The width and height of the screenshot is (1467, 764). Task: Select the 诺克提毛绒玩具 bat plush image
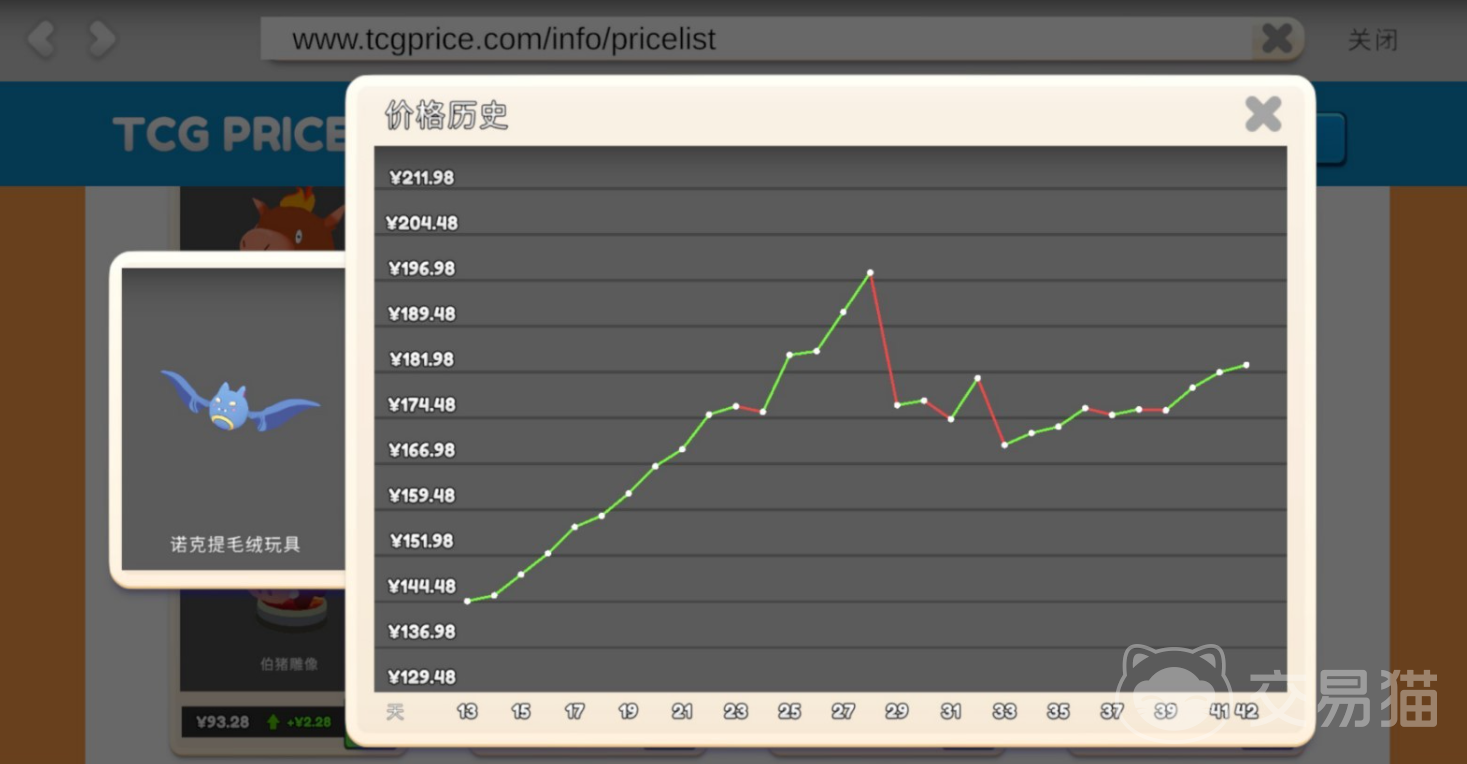[x=240, y=401]
